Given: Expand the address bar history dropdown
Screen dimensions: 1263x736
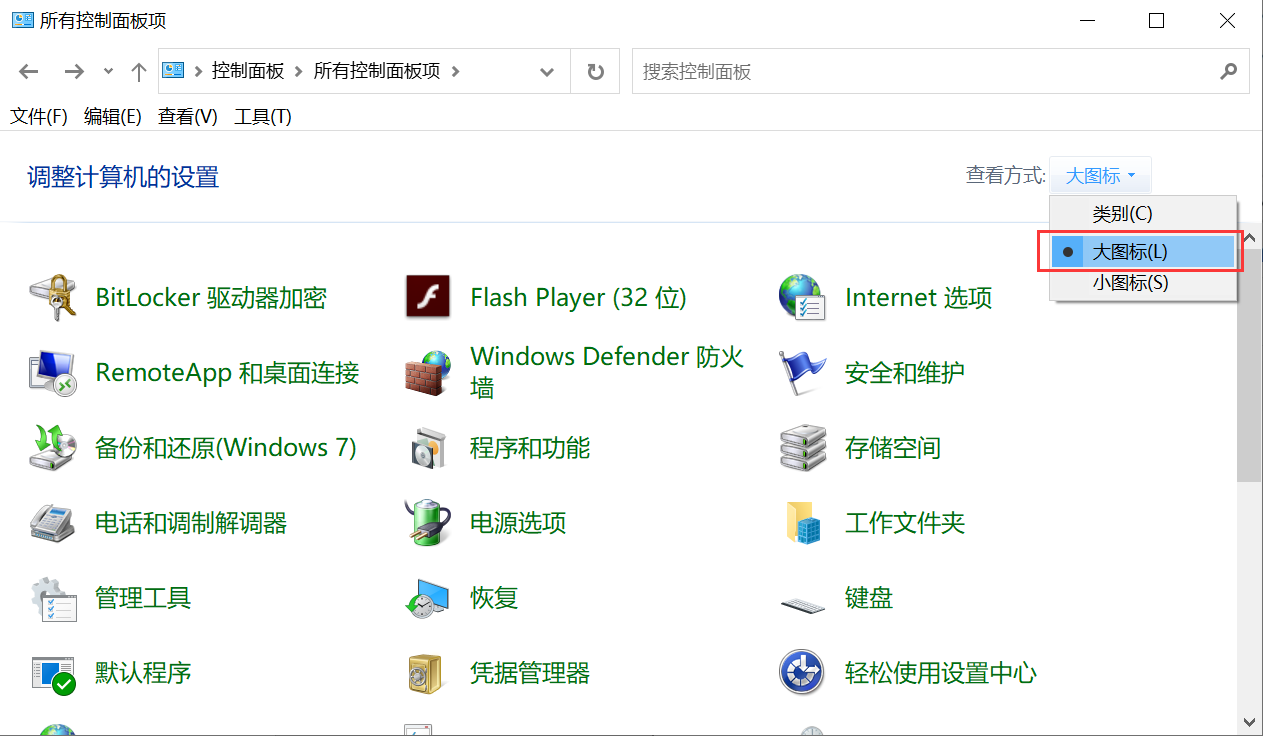Looking at the screenshot, I should coord(547,71).
